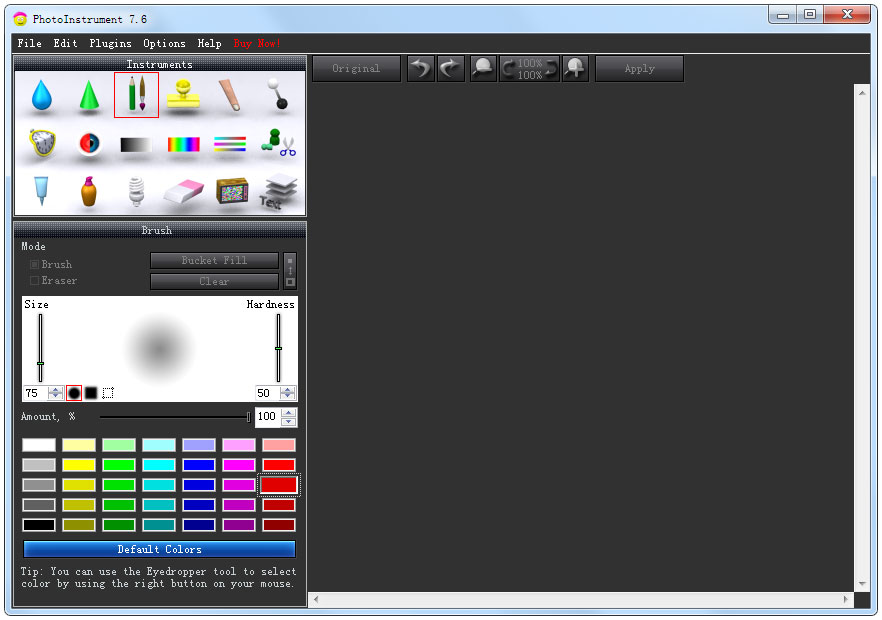Viewport: 882px width, 620px height.
Task: Select the blue tube tool
Action: click(41, 191)
